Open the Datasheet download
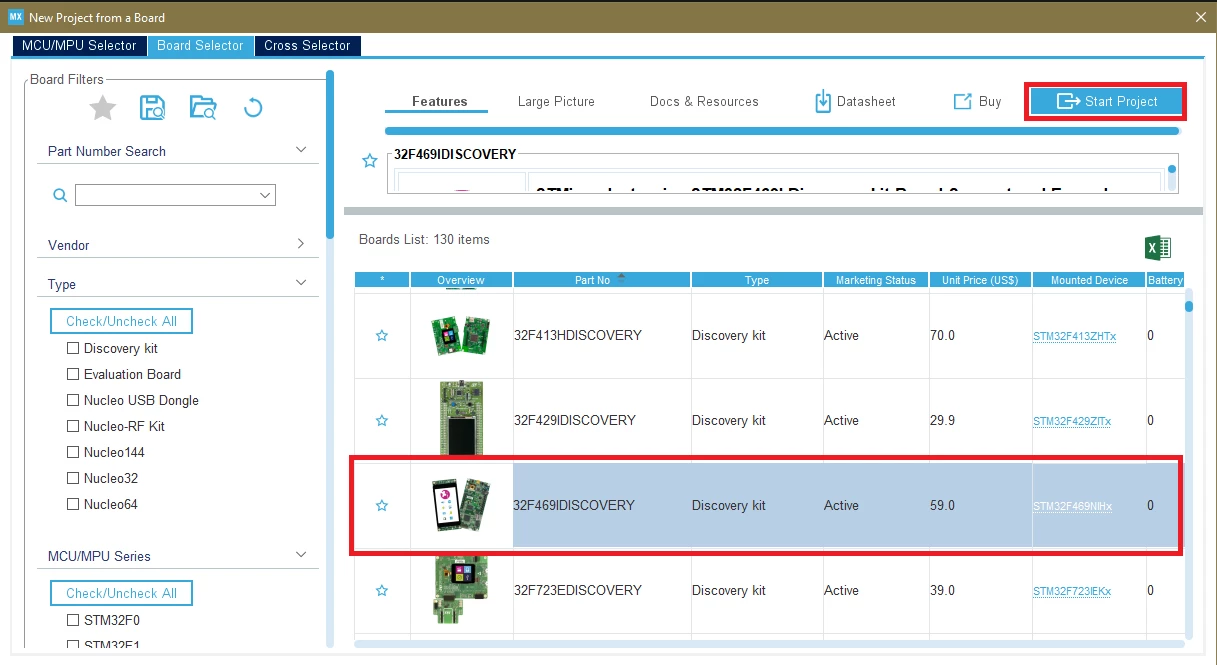The height and width of the screenshot is (665, 1217). click(855, 101)
